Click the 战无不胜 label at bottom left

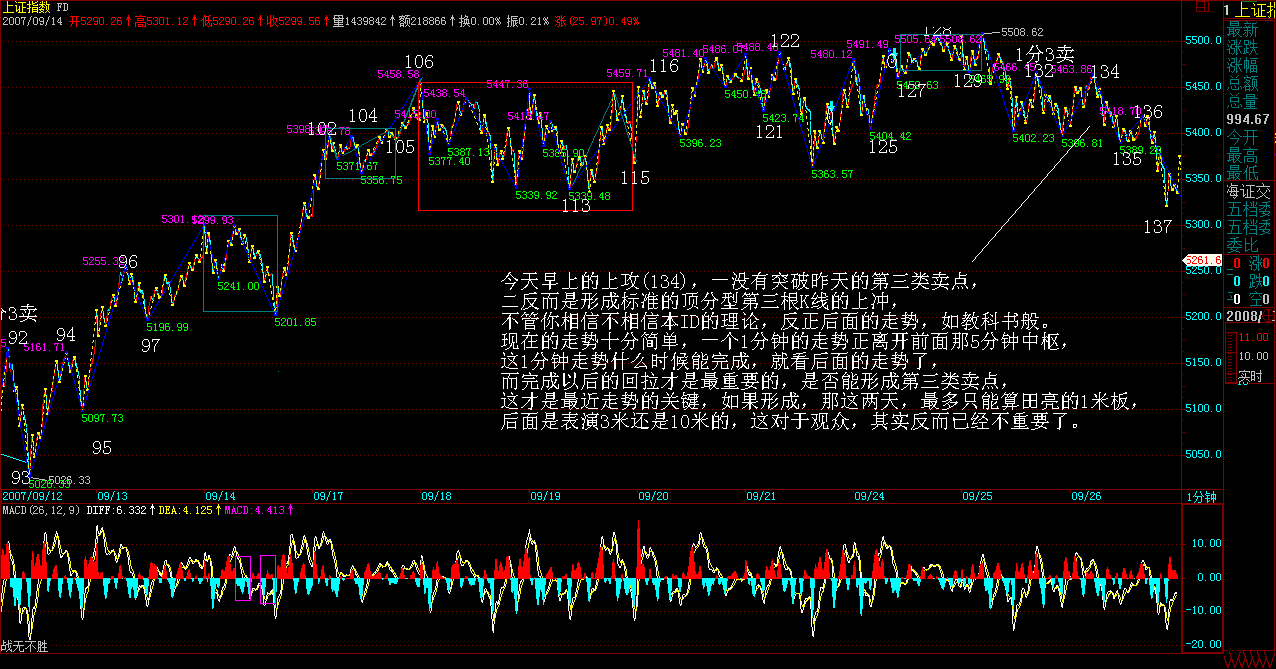(24, 647)
